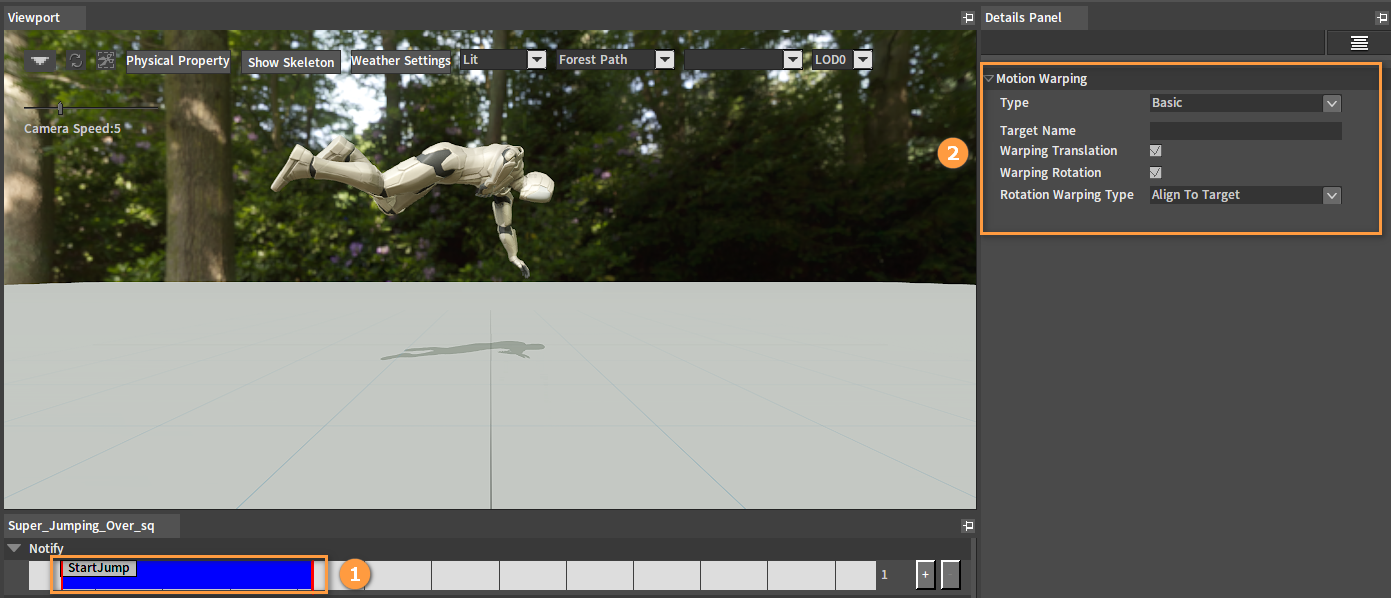Click the Target Name input field
This screenshot has height=598, width=1391.
[x=1245, y=131]
